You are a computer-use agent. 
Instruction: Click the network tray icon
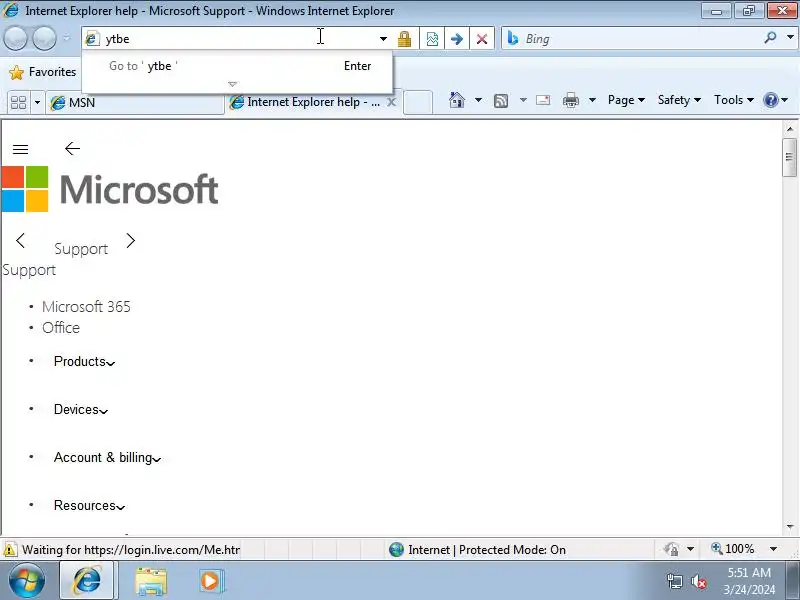tap(675, 581)
